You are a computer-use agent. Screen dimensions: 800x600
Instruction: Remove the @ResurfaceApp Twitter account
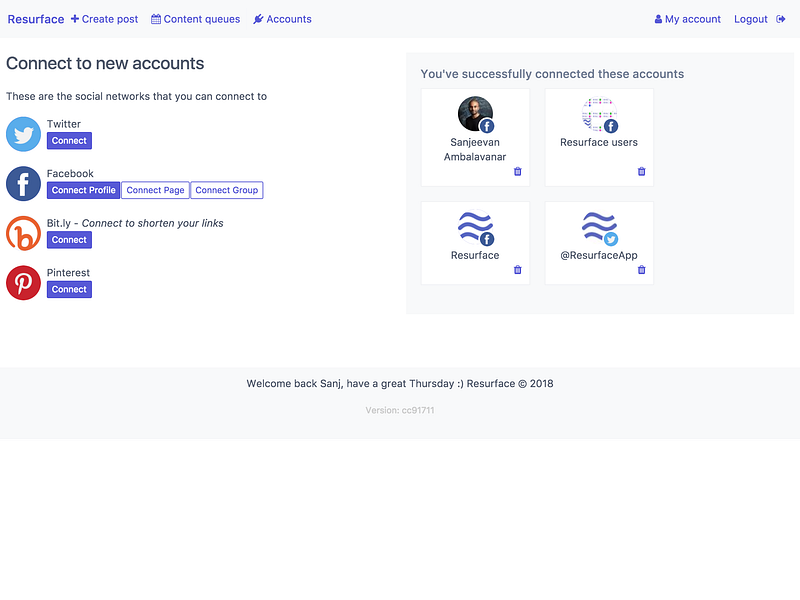tap(642, 270)
